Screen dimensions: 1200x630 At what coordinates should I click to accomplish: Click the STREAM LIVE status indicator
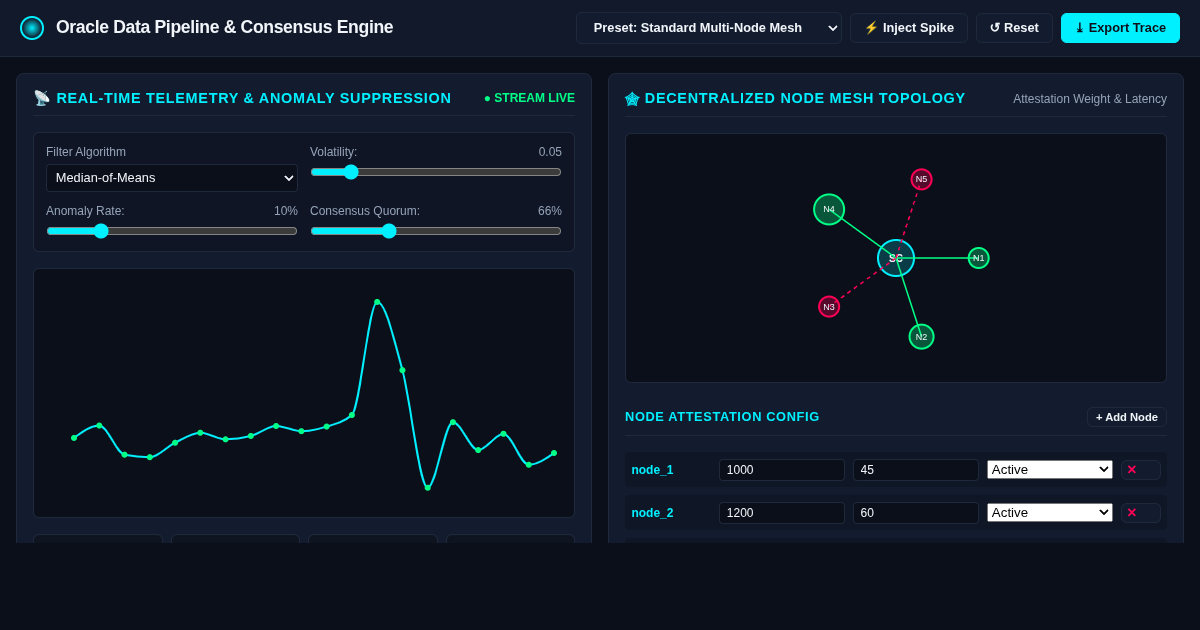point(529,98)
